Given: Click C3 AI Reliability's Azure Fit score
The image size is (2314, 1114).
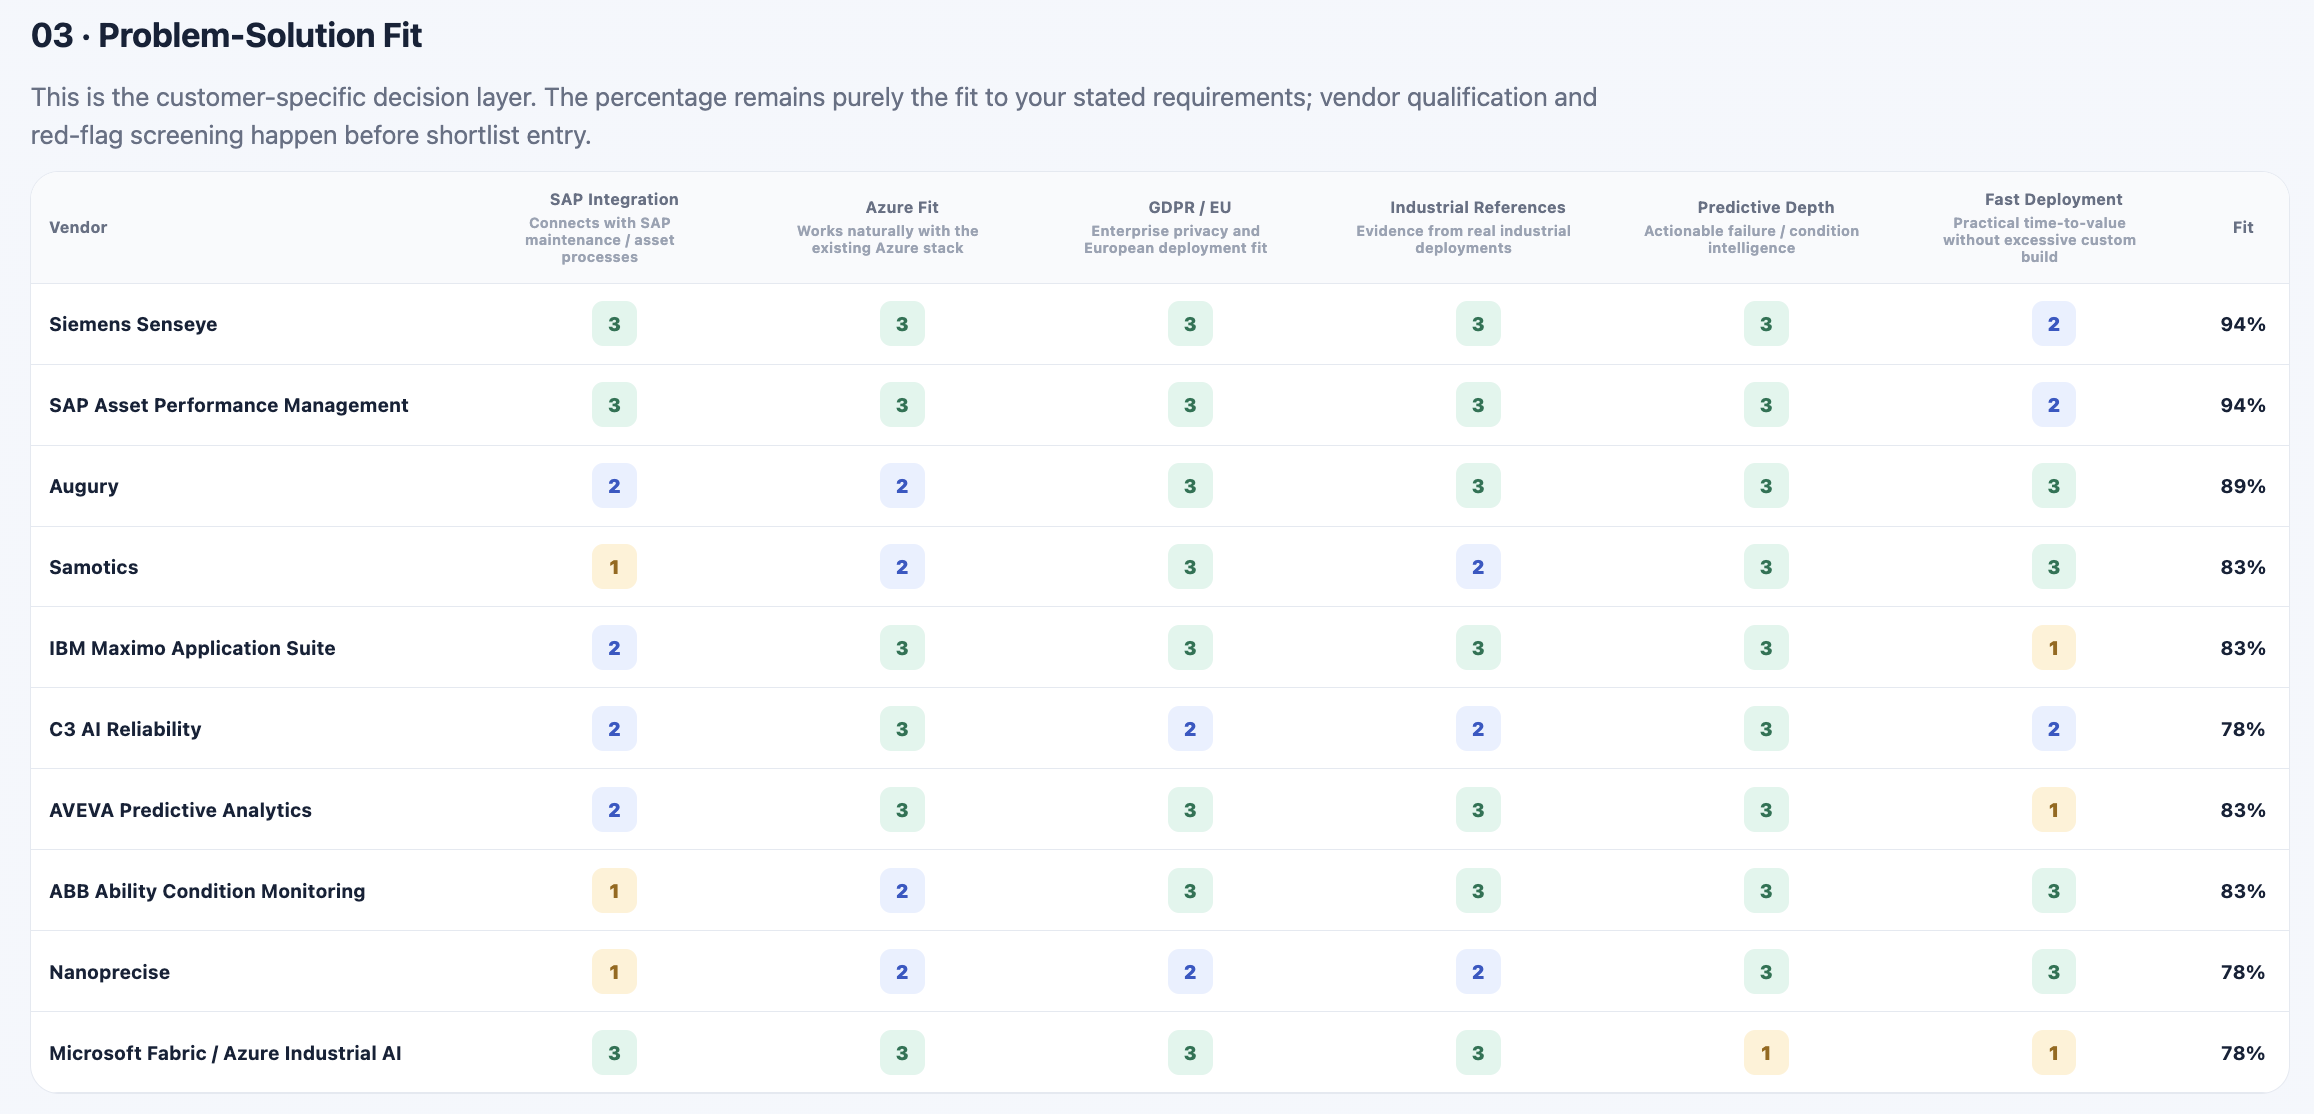Looking at the screenshot, I should 902,729.
